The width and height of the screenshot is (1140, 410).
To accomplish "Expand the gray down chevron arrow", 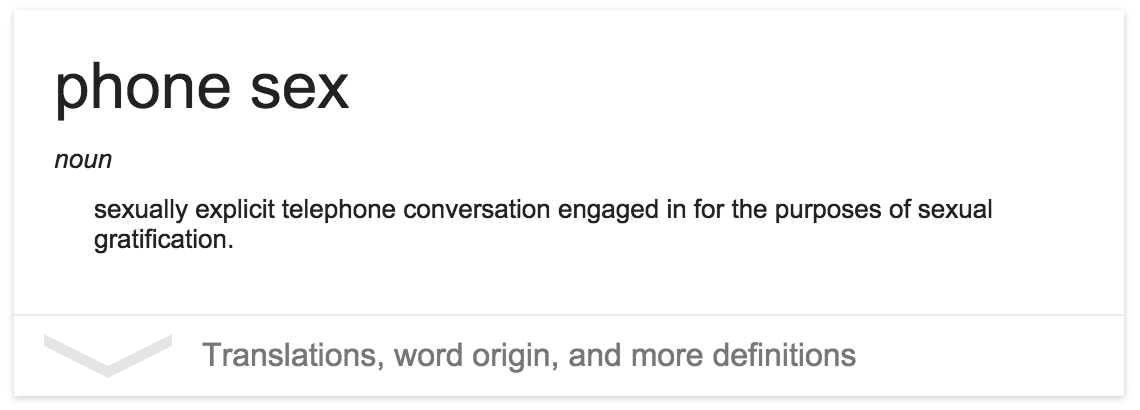I will tap(108, 355).
